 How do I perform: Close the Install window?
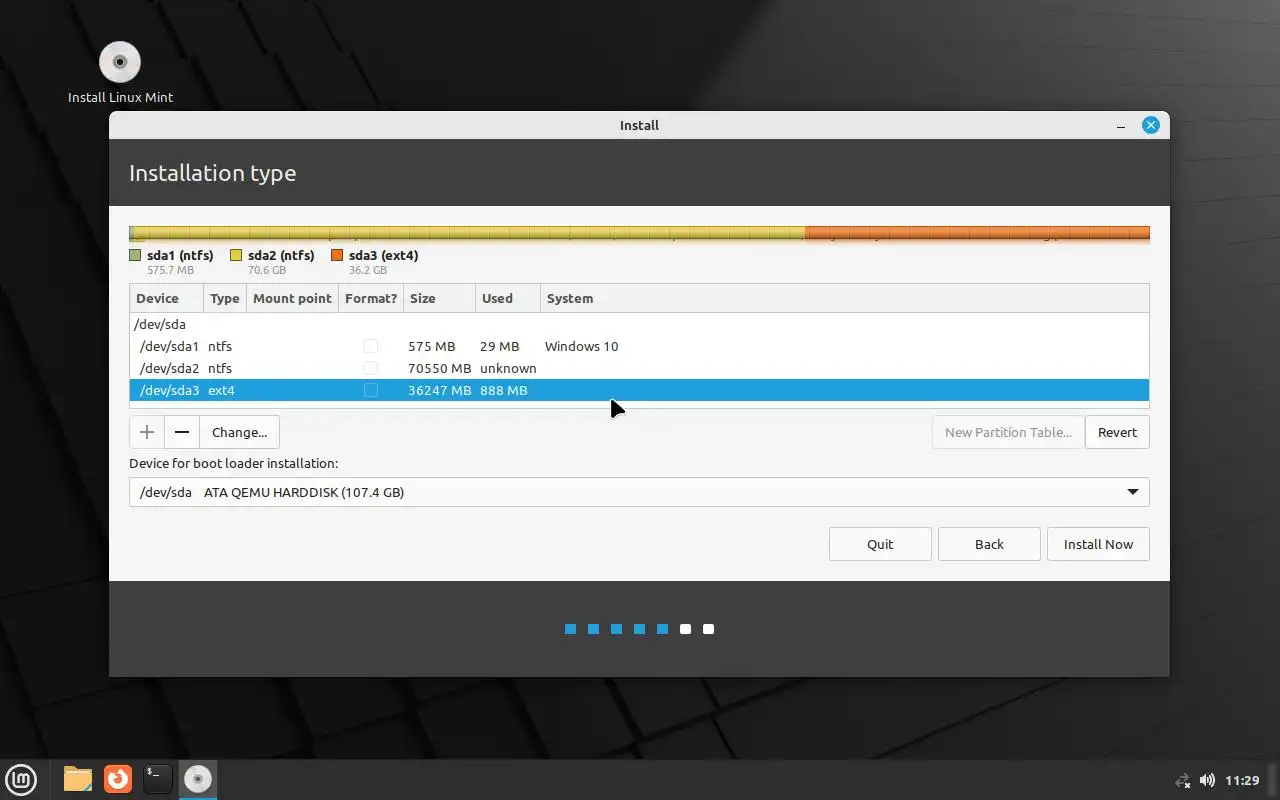click(1151, 125)
